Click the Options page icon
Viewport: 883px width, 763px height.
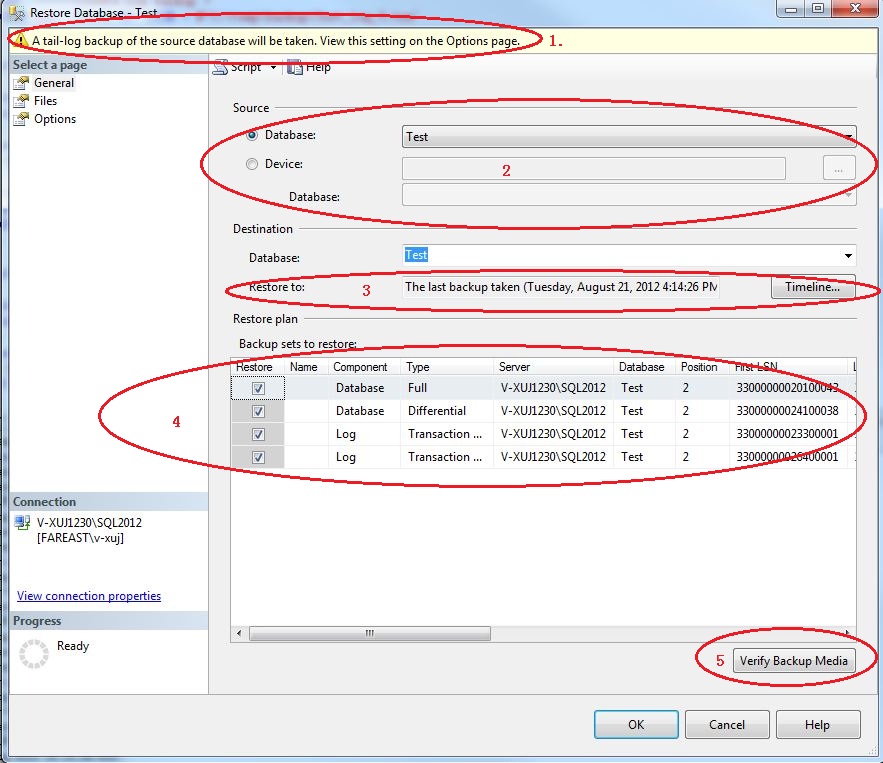coord(21,119)
